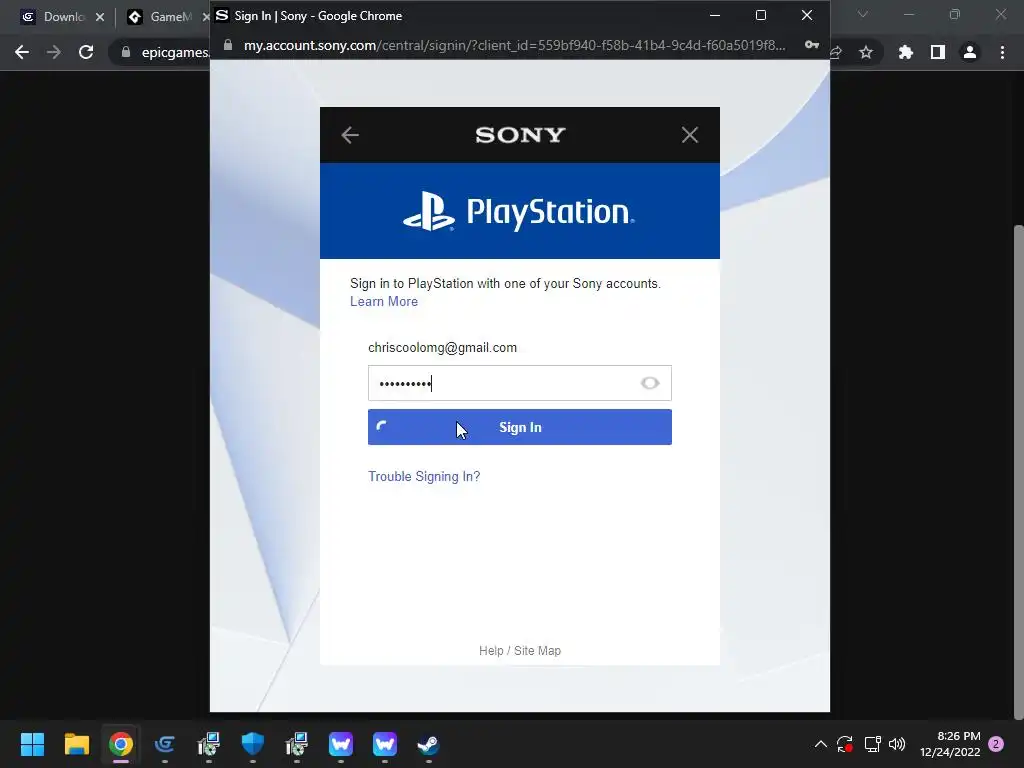Screen dimensions: 1024x768
Task: Open the Help link at bottom
Action: click(x=491, y=650)
